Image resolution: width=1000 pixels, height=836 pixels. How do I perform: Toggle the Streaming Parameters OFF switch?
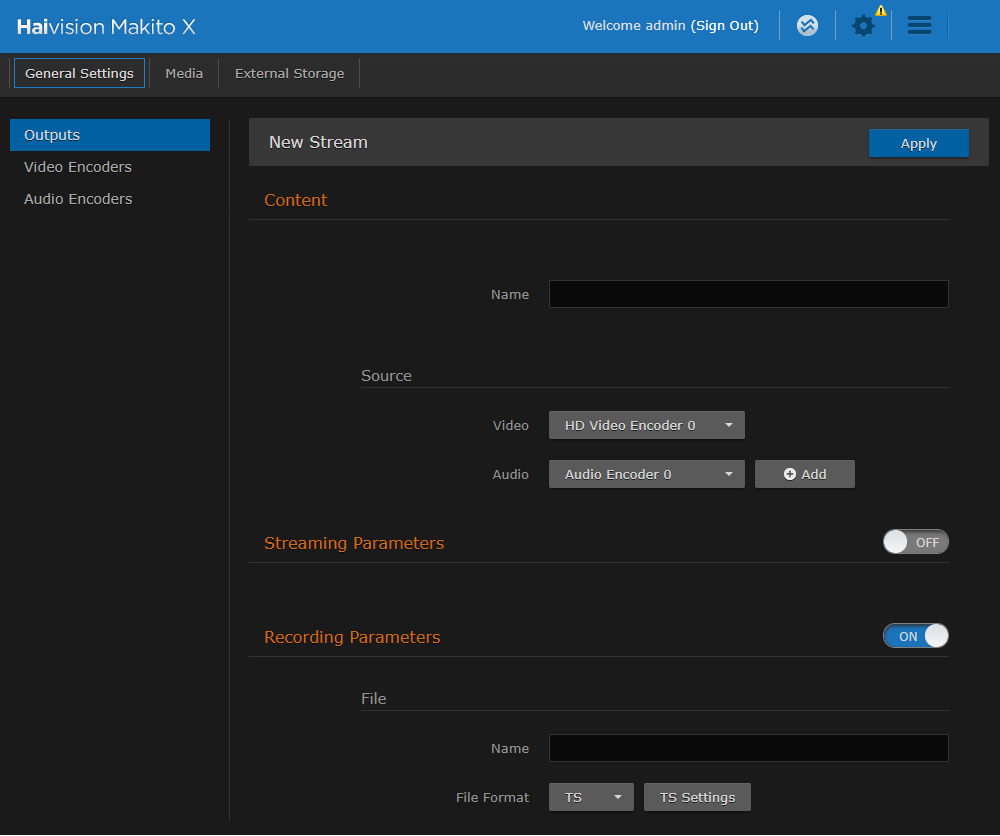[915, 541]
